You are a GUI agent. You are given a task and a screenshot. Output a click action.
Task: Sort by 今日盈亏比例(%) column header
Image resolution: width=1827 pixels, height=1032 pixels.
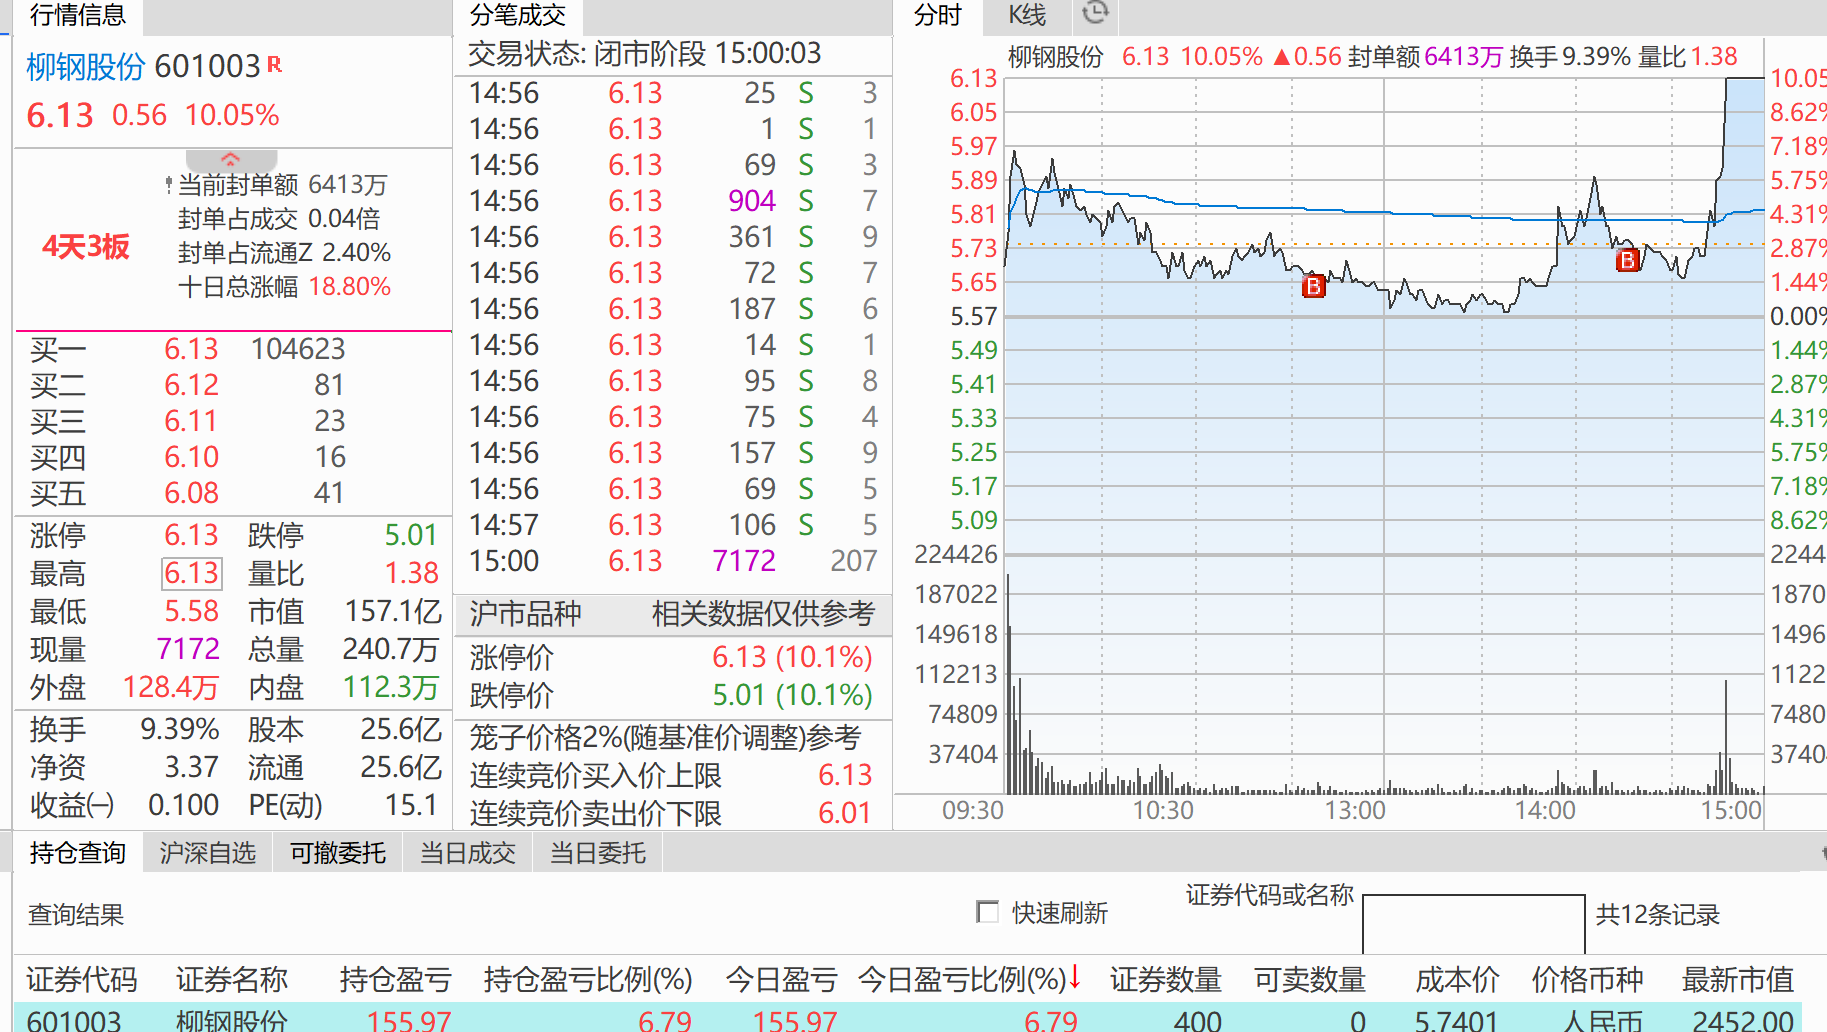[x=970, y=979]
